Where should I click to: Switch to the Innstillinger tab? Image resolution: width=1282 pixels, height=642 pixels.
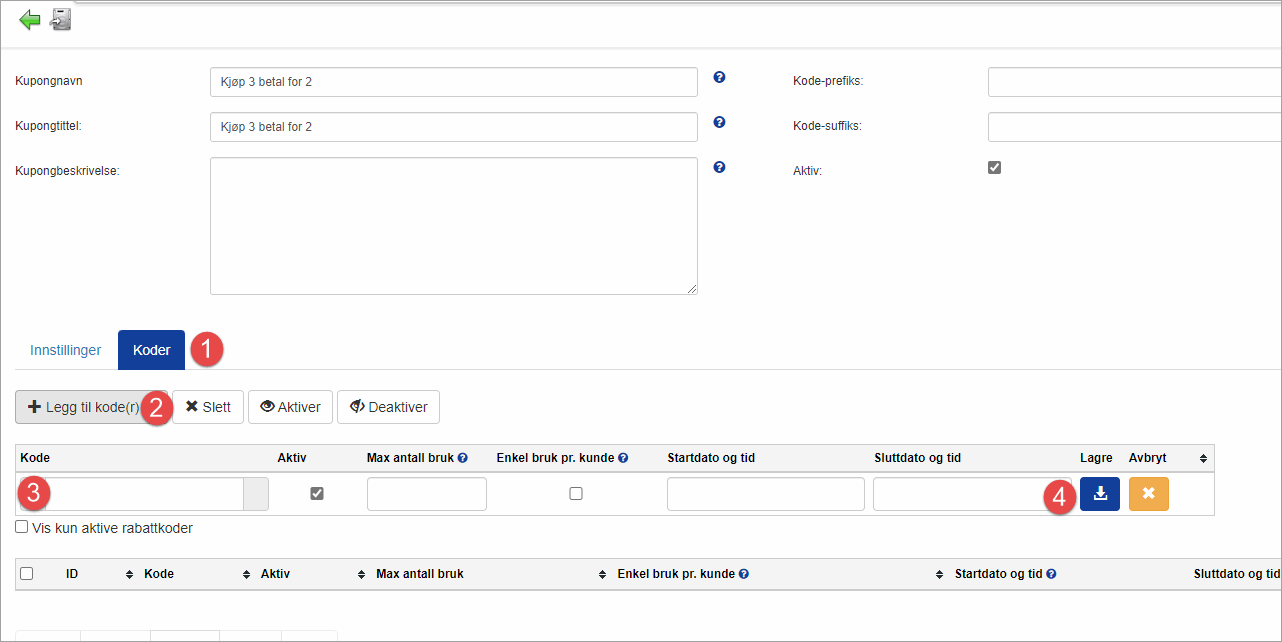click(x=66, y=350)
